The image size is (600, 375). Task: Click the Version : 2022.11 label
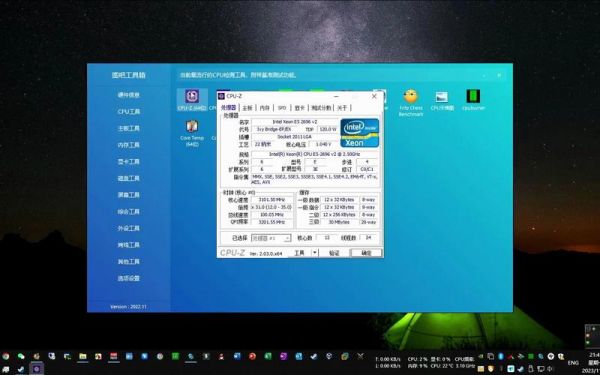pos(129,307)
